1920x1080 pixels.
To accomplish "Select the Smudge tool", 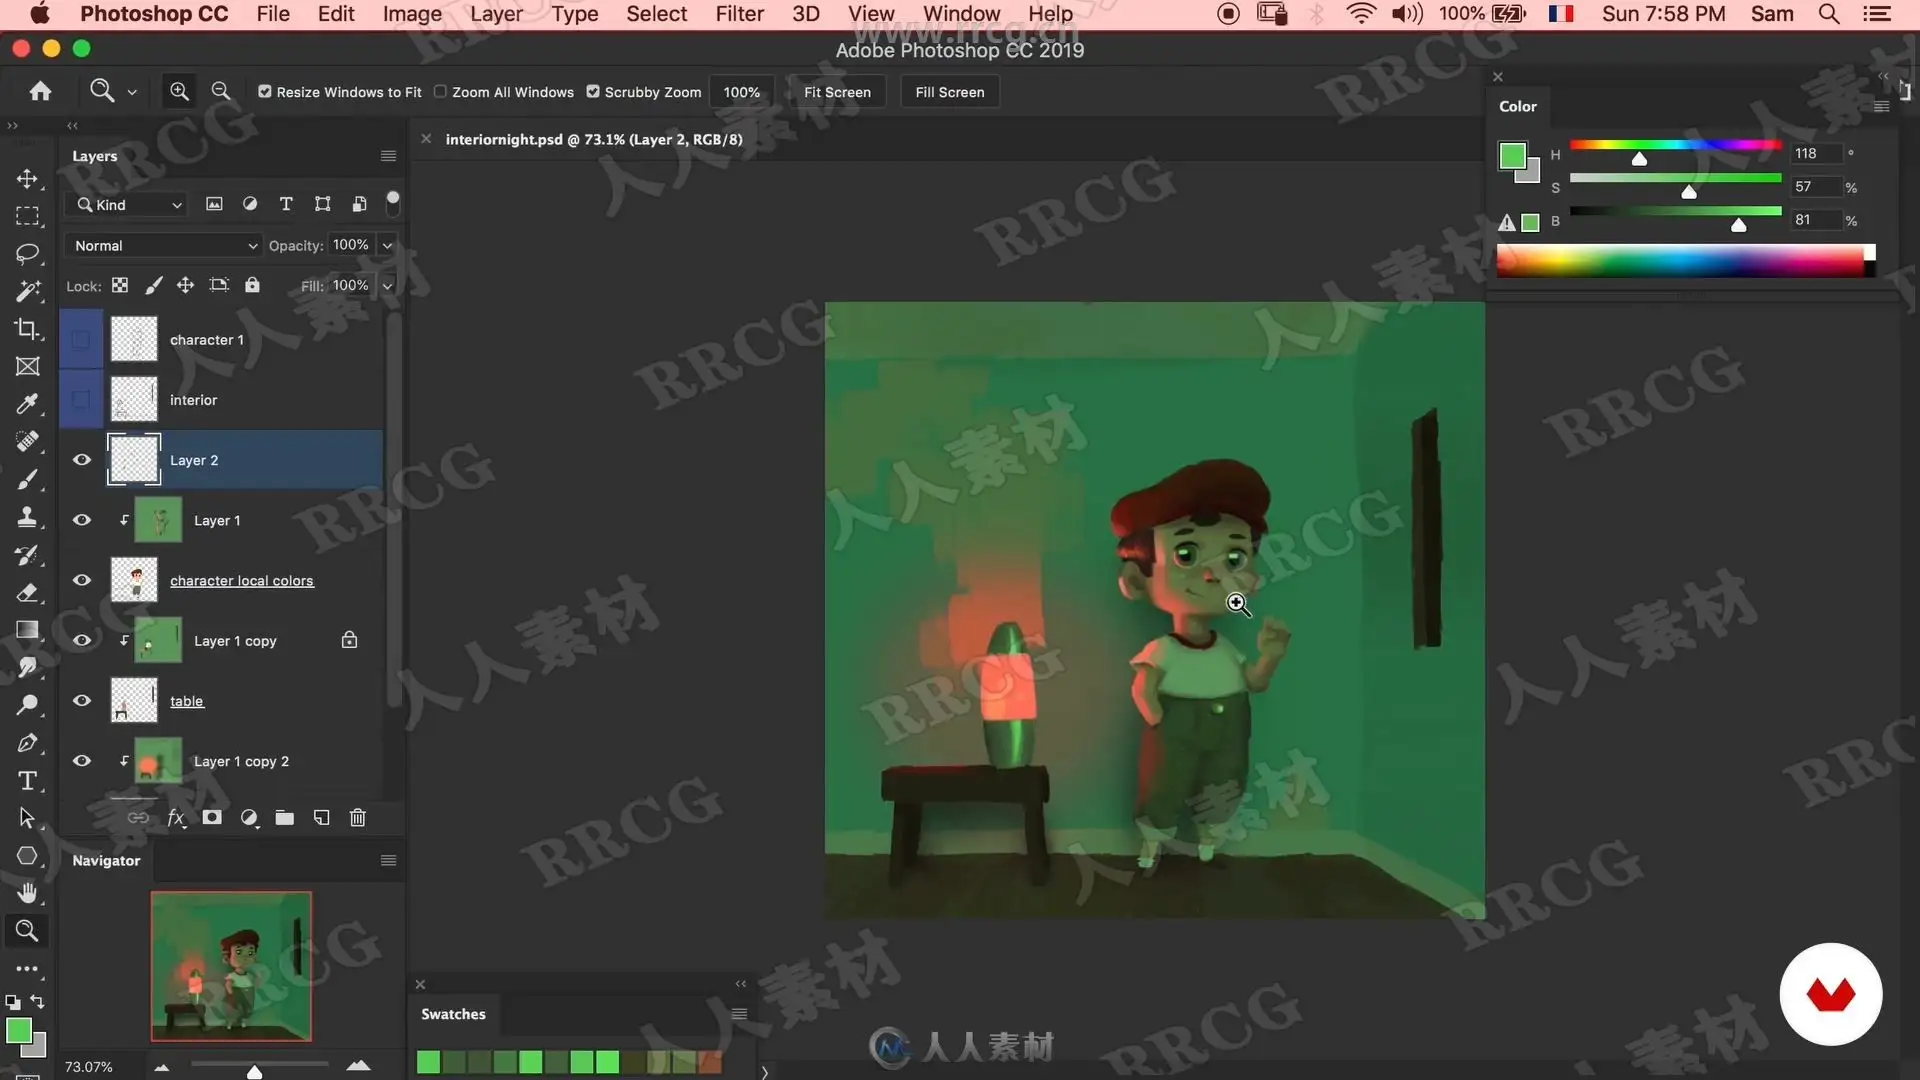I will point(27,667).
